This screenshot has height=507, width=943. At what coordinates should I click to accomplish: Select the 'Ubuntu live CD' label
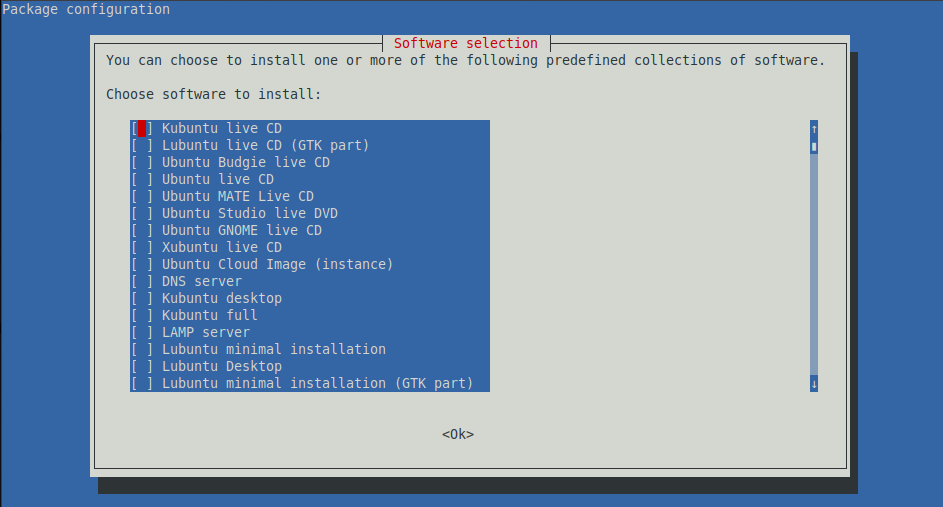(218, 179)
